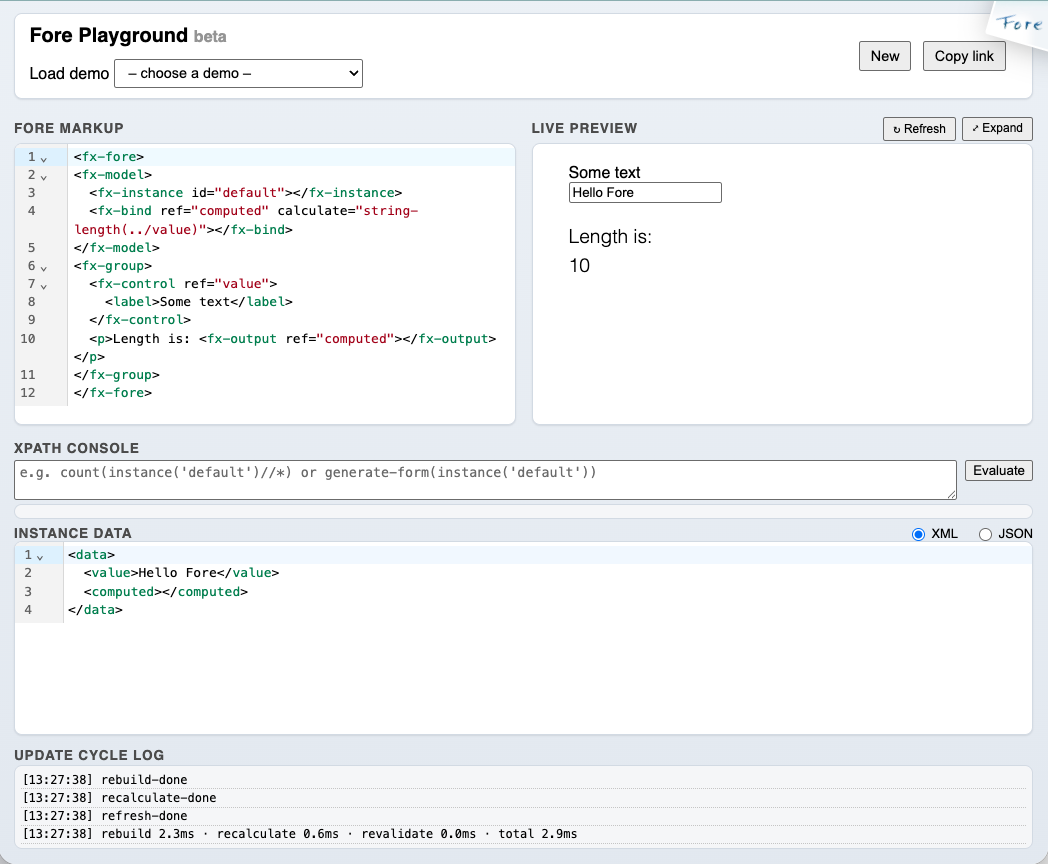This screenshot has height=864, width=1048.
Task: Click the 'Some text' label line in markup
Action: 199,301
